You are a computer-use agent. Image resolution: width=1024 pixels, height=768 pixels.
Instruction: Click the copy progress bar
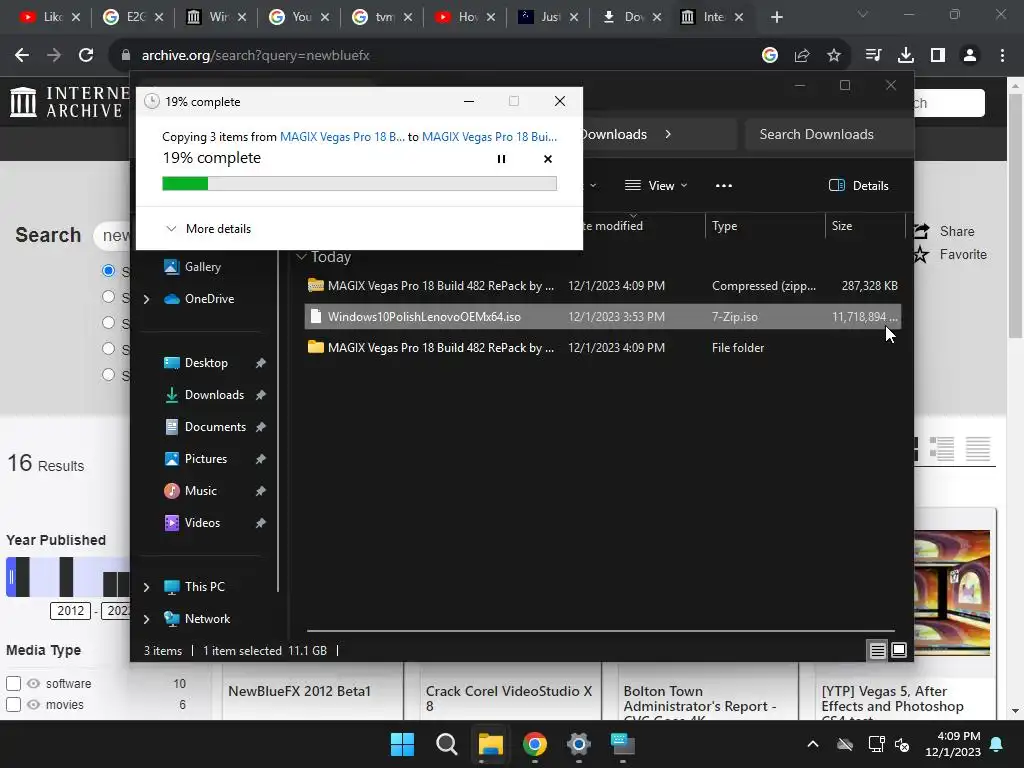point(359,184)
